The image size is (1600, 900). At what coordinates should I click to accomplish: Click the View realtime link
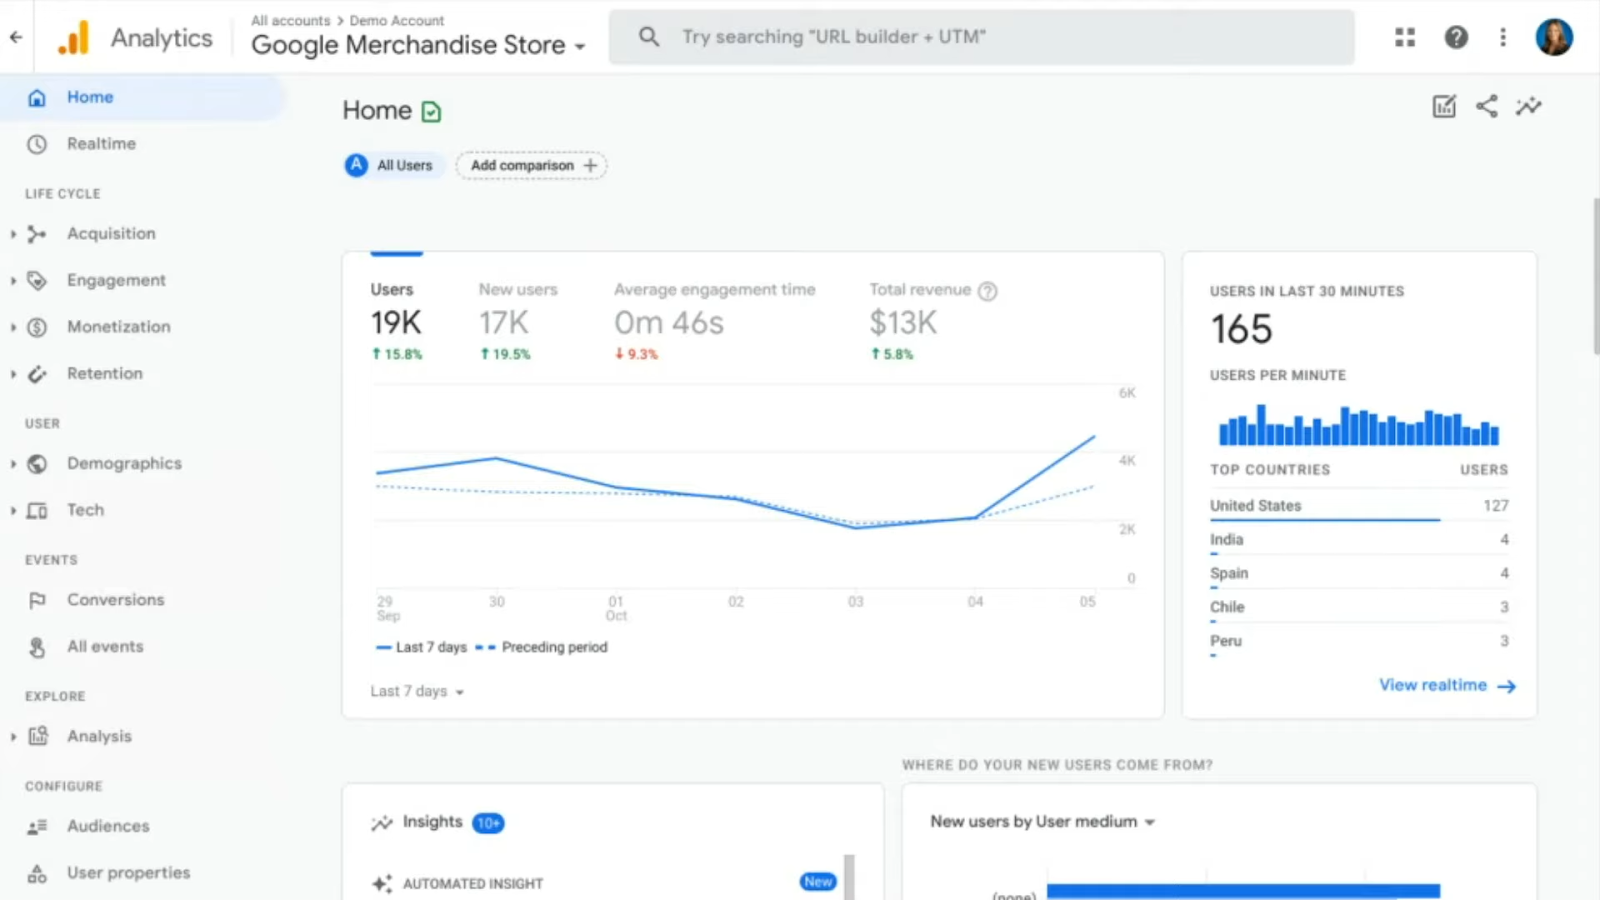point(1447,685)
